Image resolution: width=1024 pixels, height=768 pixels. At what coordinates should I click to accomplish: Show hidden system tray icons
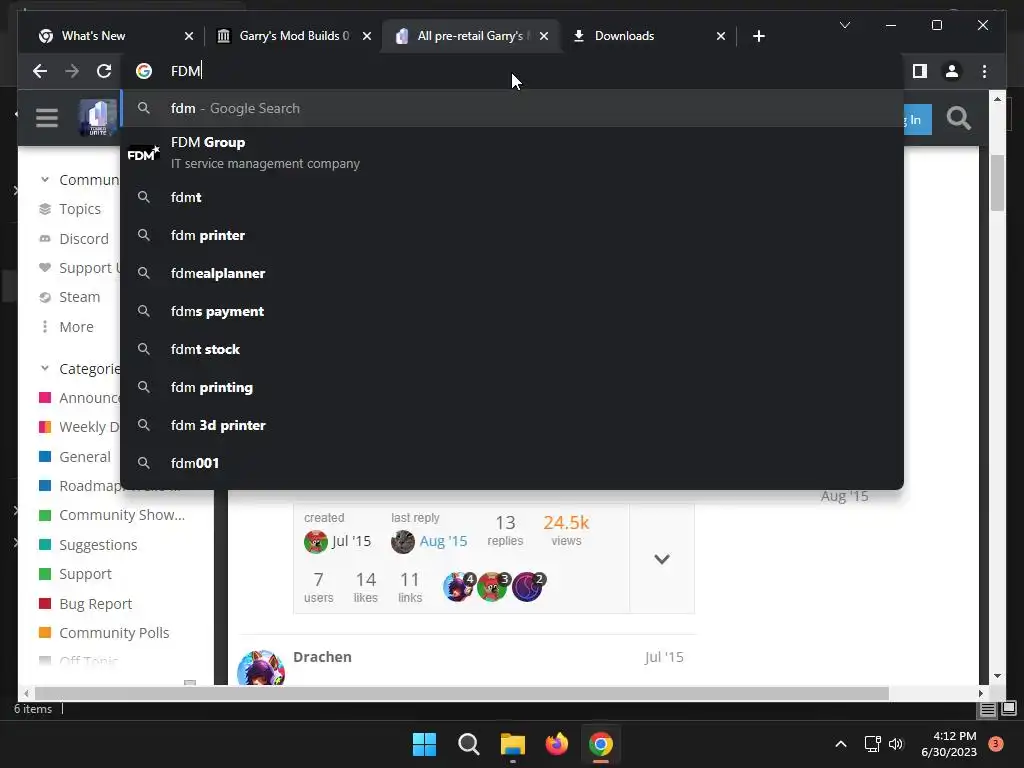841,744
